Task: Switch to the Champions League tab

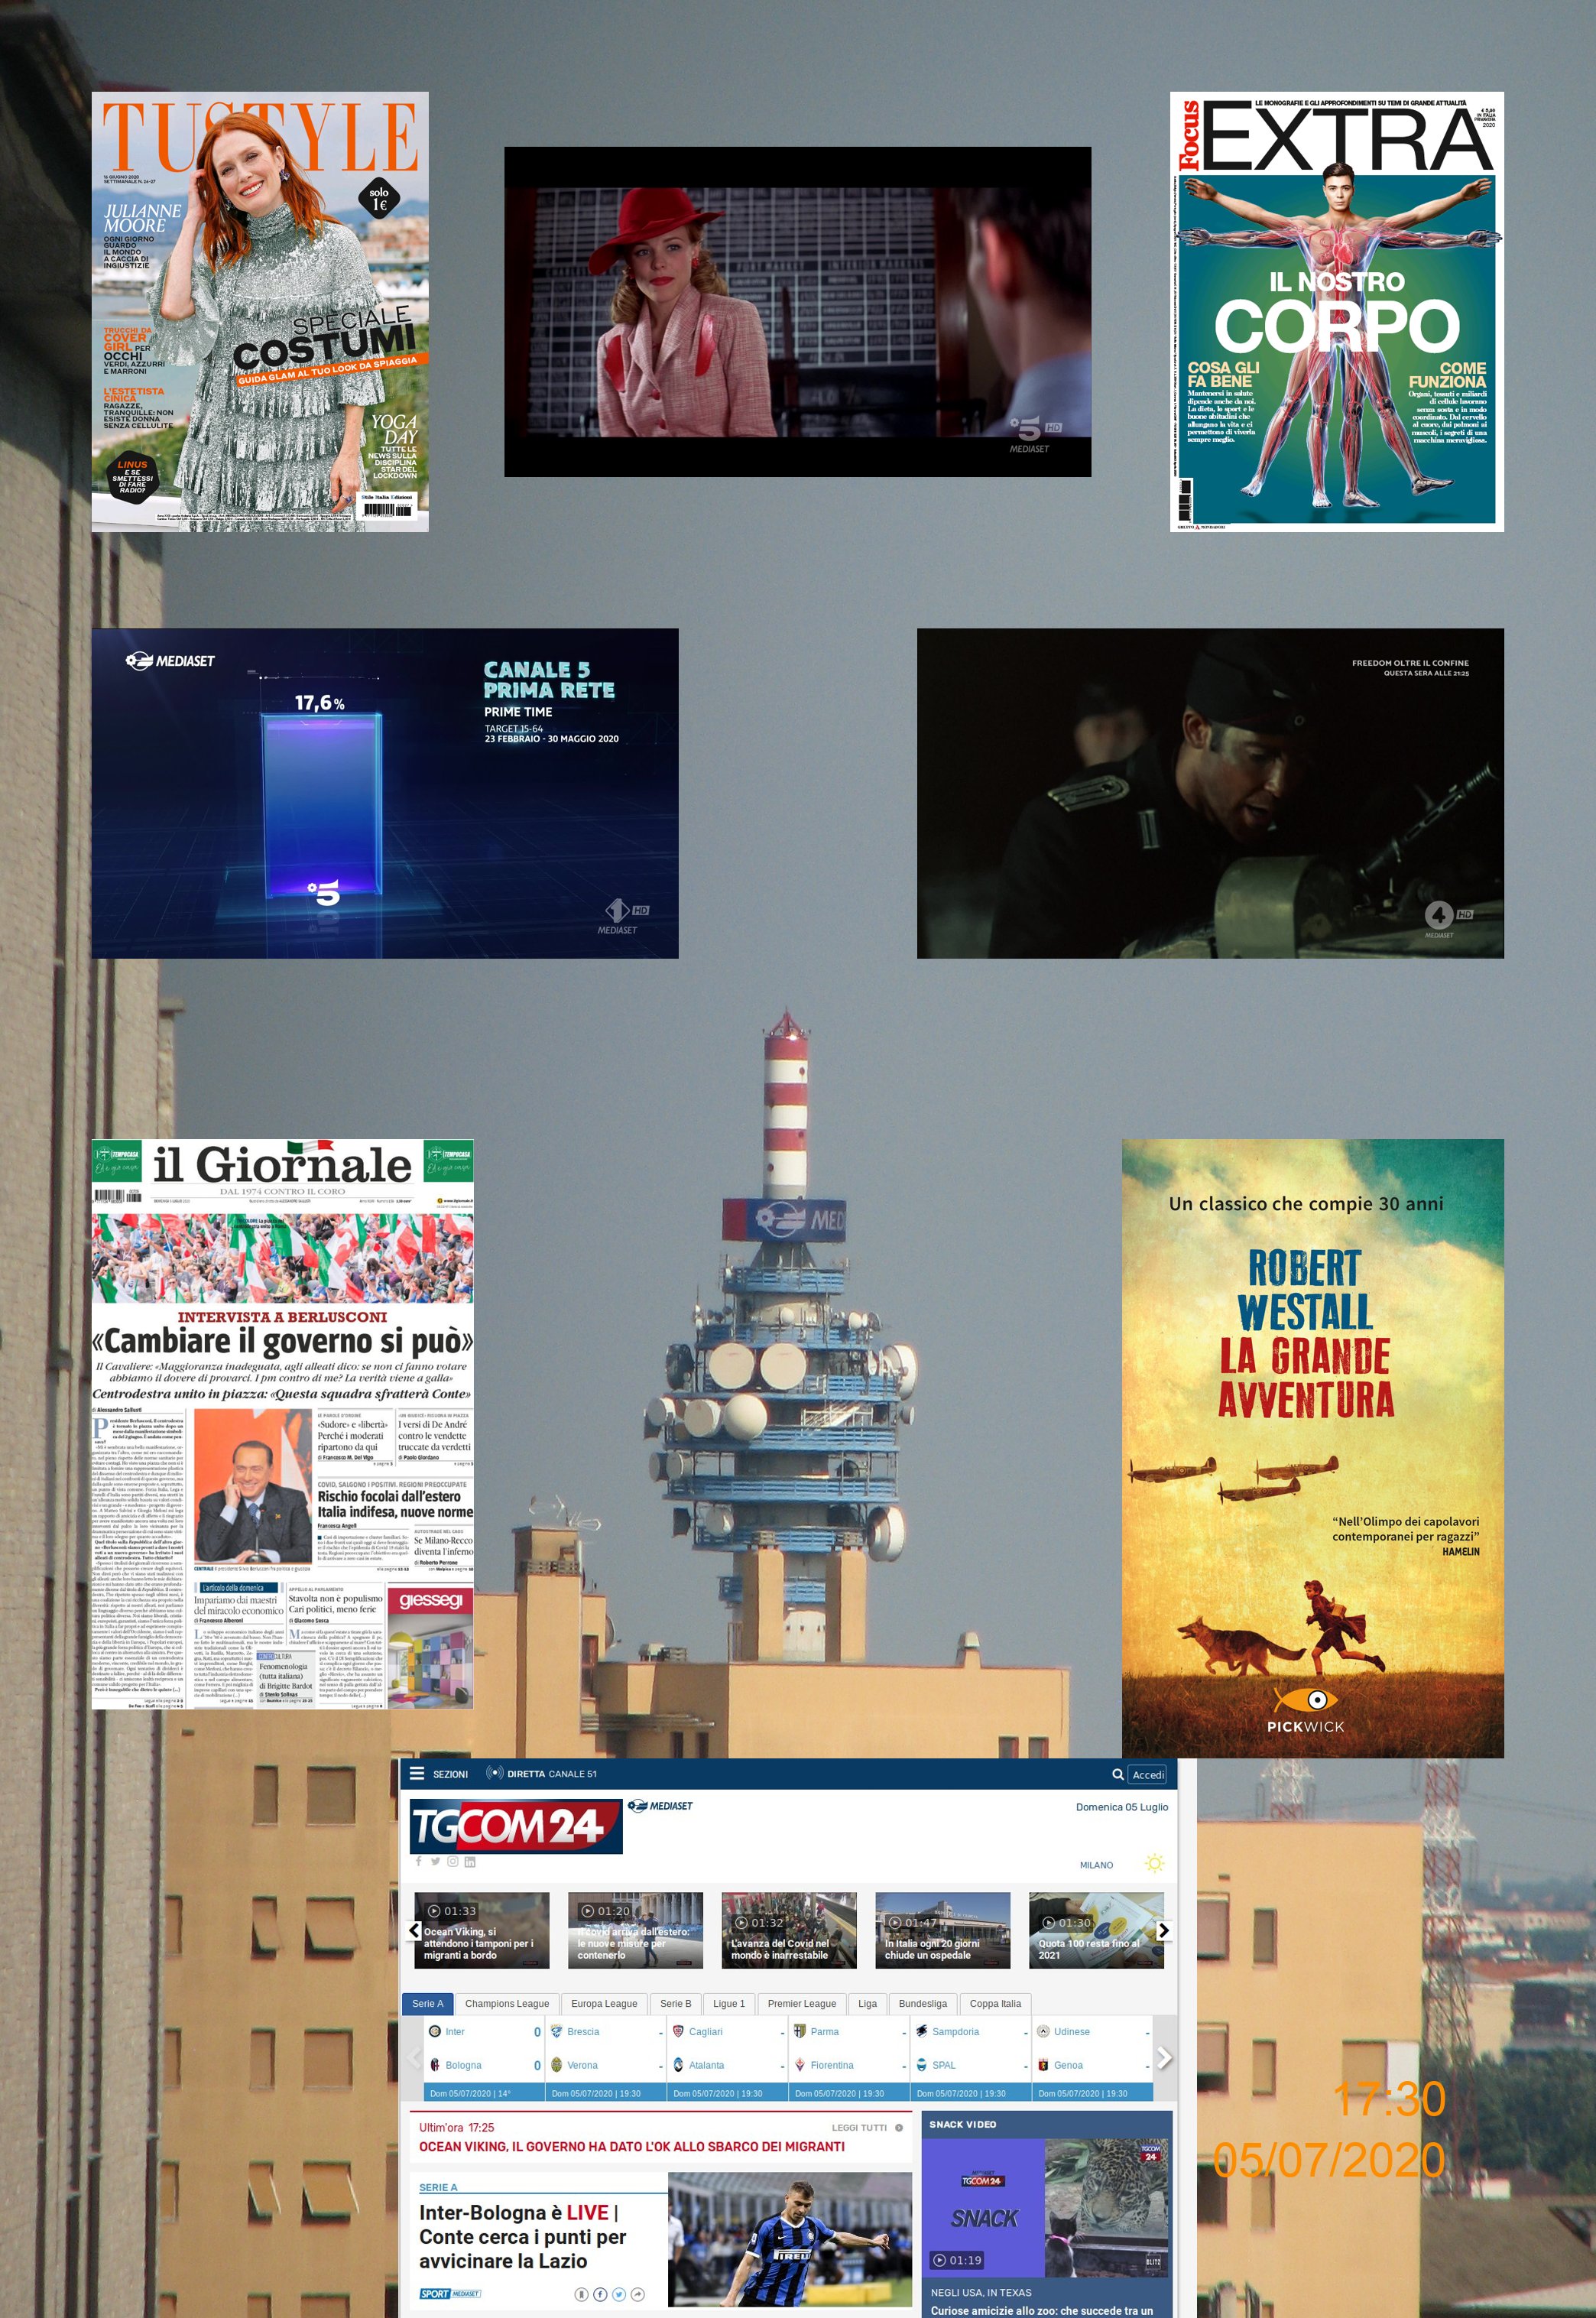Action: click(x=506, y=2004)
